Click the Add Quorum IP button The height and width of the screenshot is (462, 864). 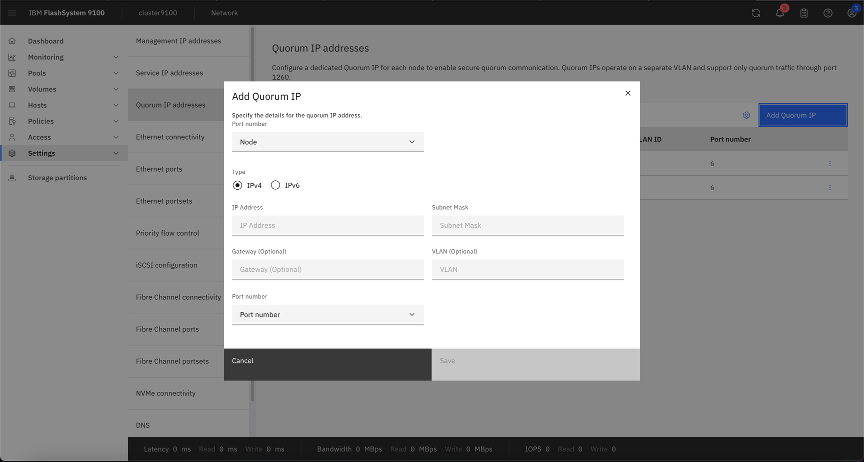(x=803, y=115)
